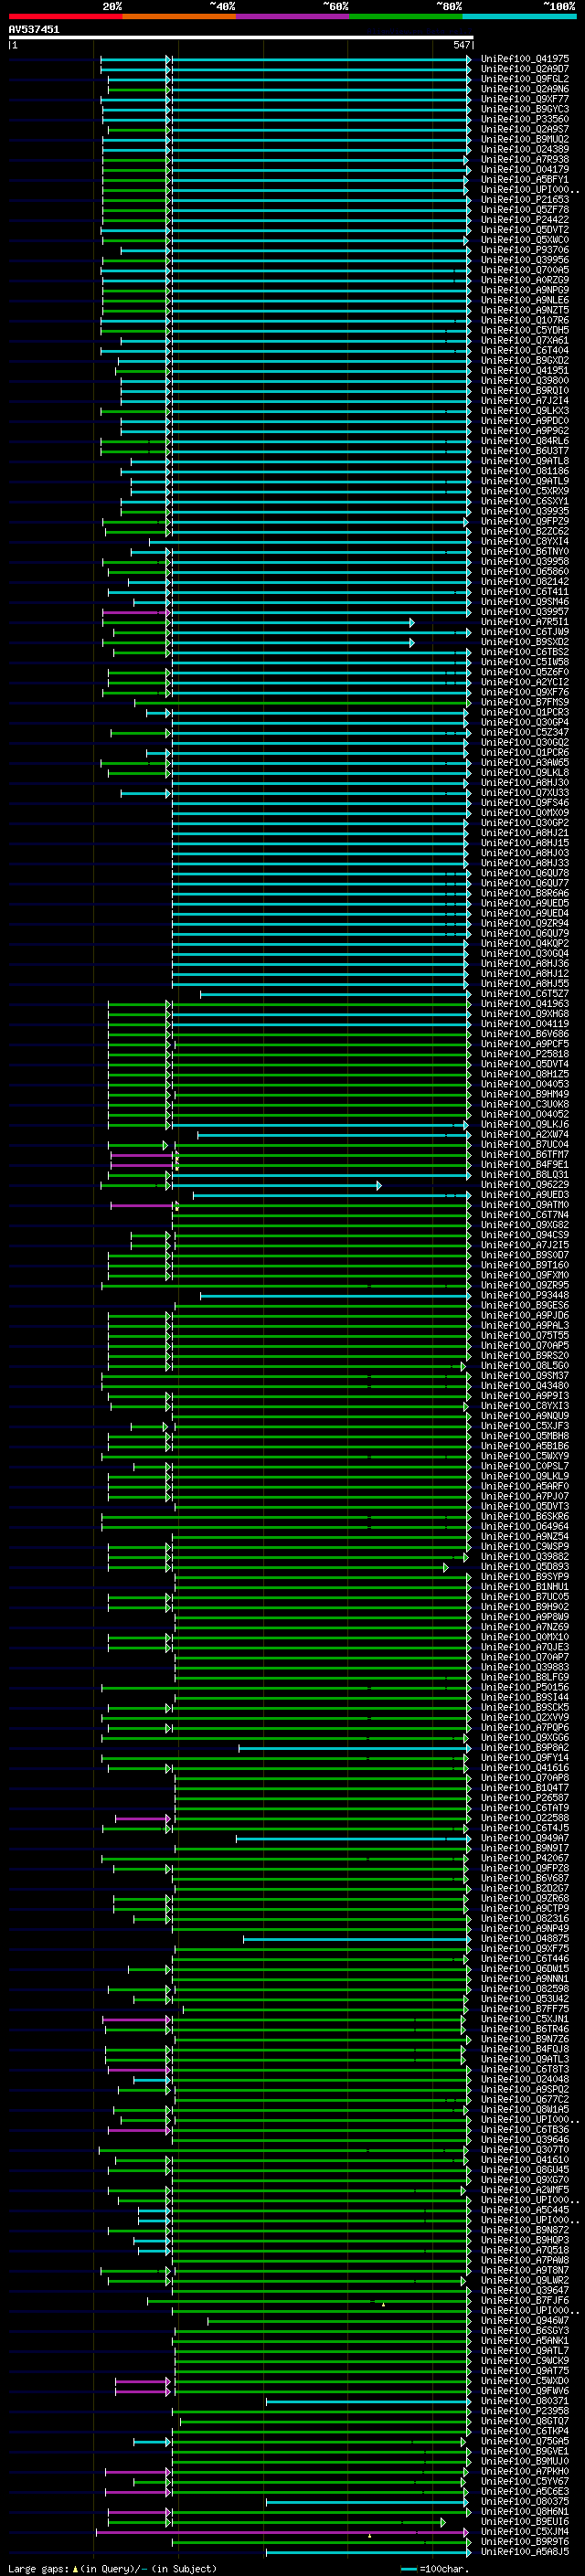Select the UniRef100_A2XW74 label
Image resolution: width=585 pixels, height=2576 pixels.
pyautogui.click(x=525, y=1134)
